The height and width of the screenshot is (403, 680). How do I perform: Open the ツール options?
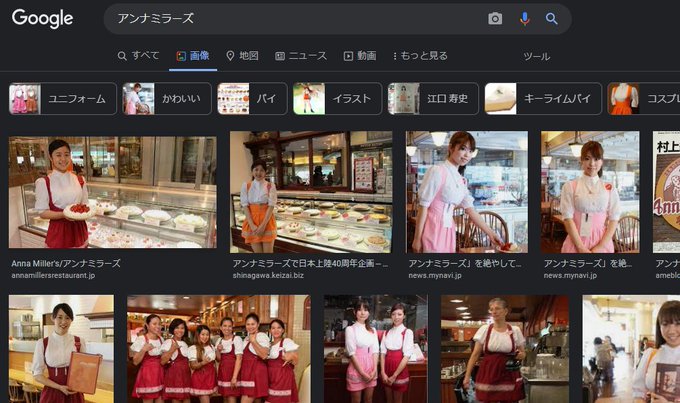pyautogui.click(x=536, y=56)
